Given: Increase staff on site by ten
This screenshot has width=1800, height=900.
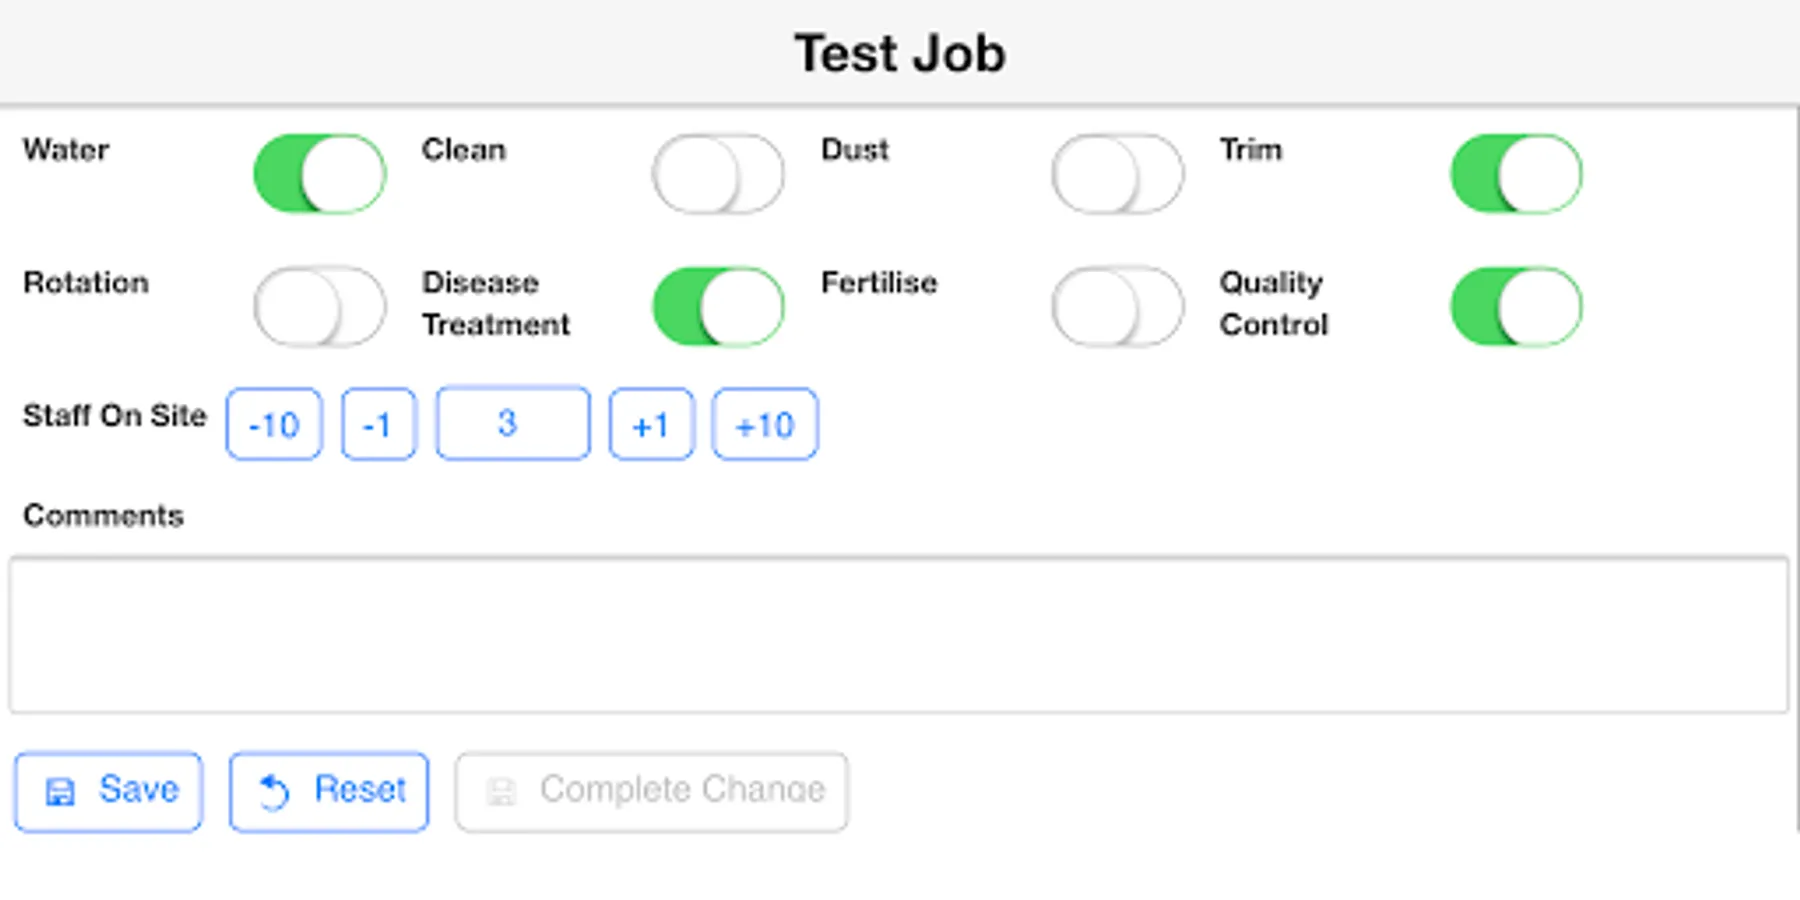Looking at the screenshot, I should [x=765, y=425].
